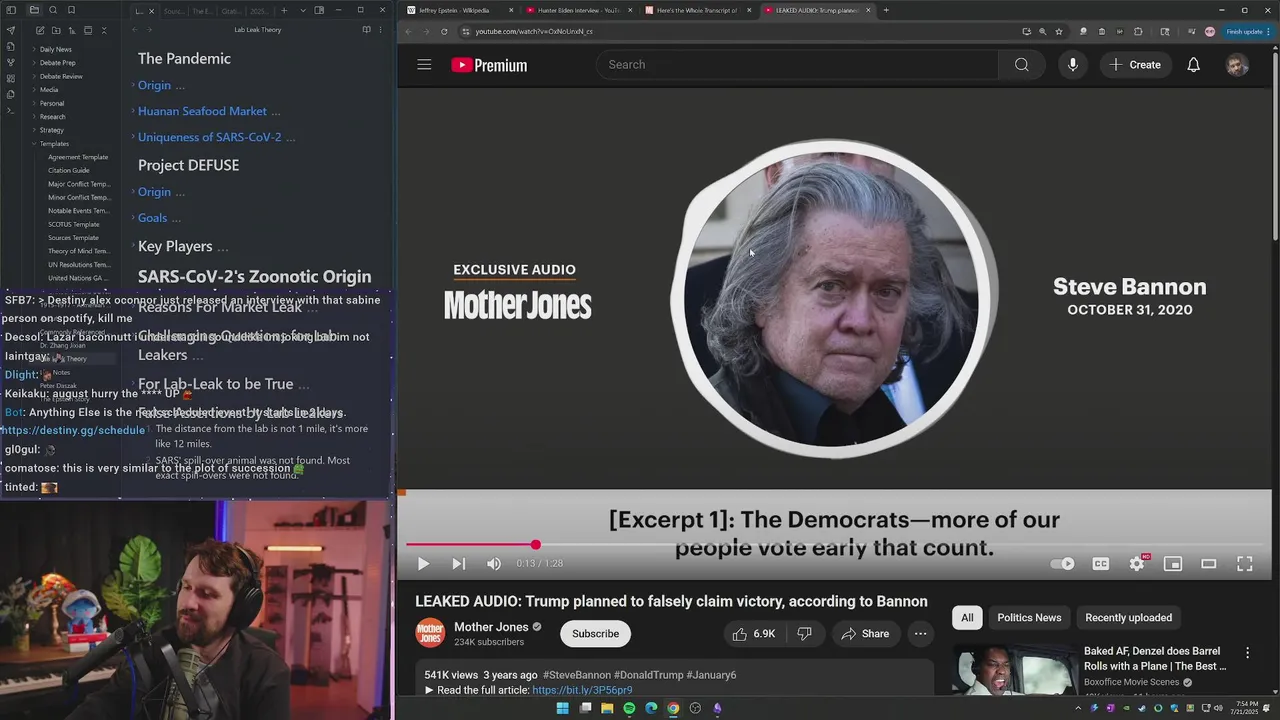Image resolution: width=1280 pixels, height=720 pixels.
Task: Switch to Hunter Biden Interview tab
Action: click(579, 10)
